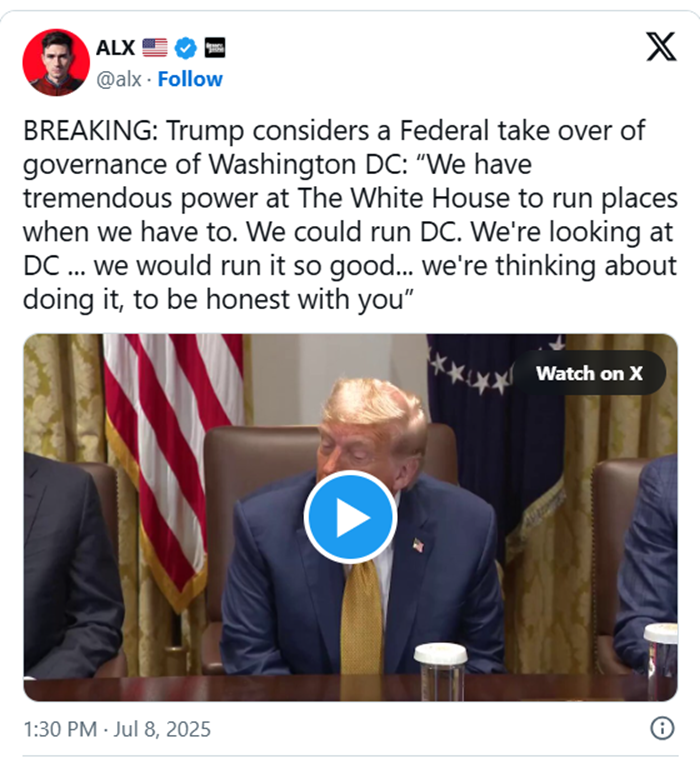This screenshot has height=764, width=700.
Task: Click the blue verified checkmark badge
Action: 186,48
